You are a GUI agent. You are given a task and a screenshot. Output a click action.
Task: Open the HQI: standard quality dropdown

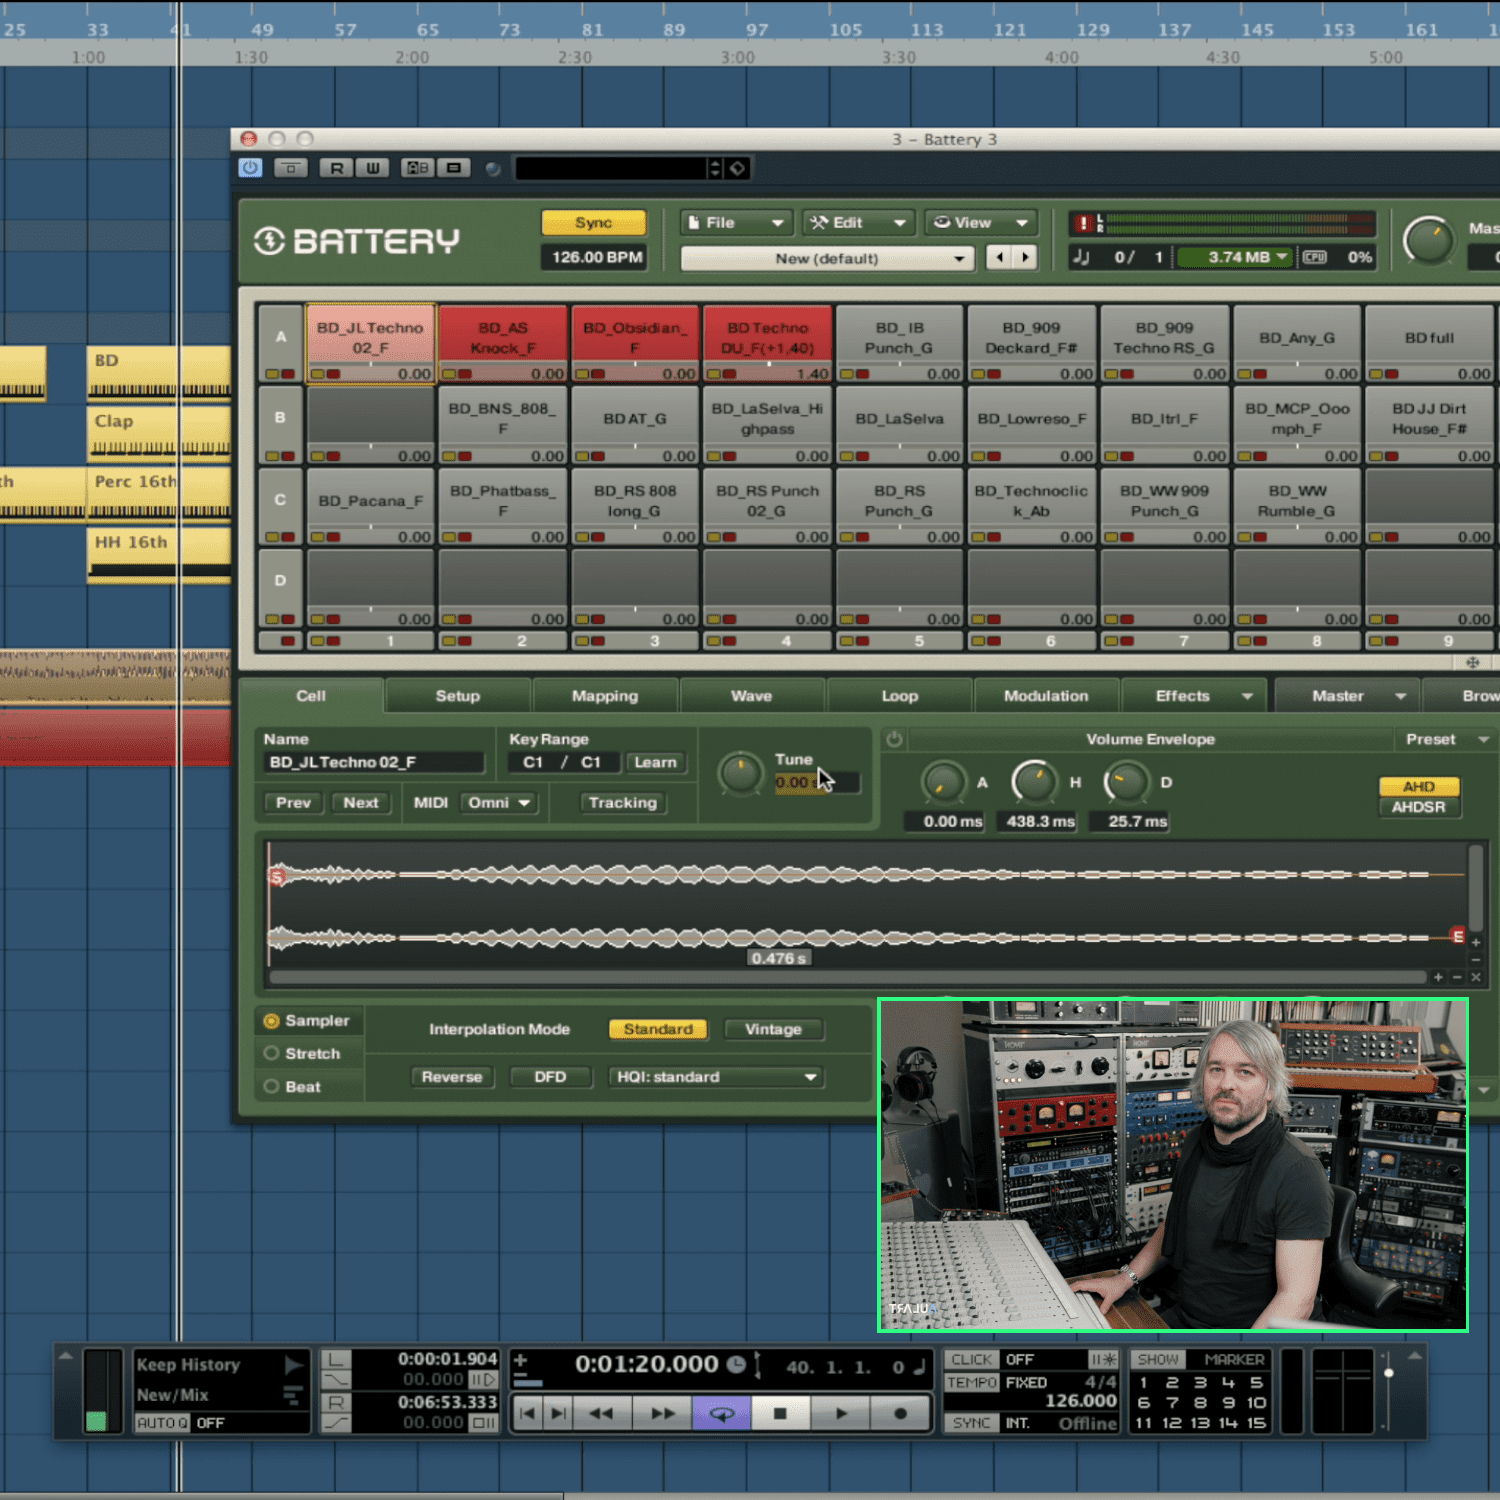click(717, 1077)
